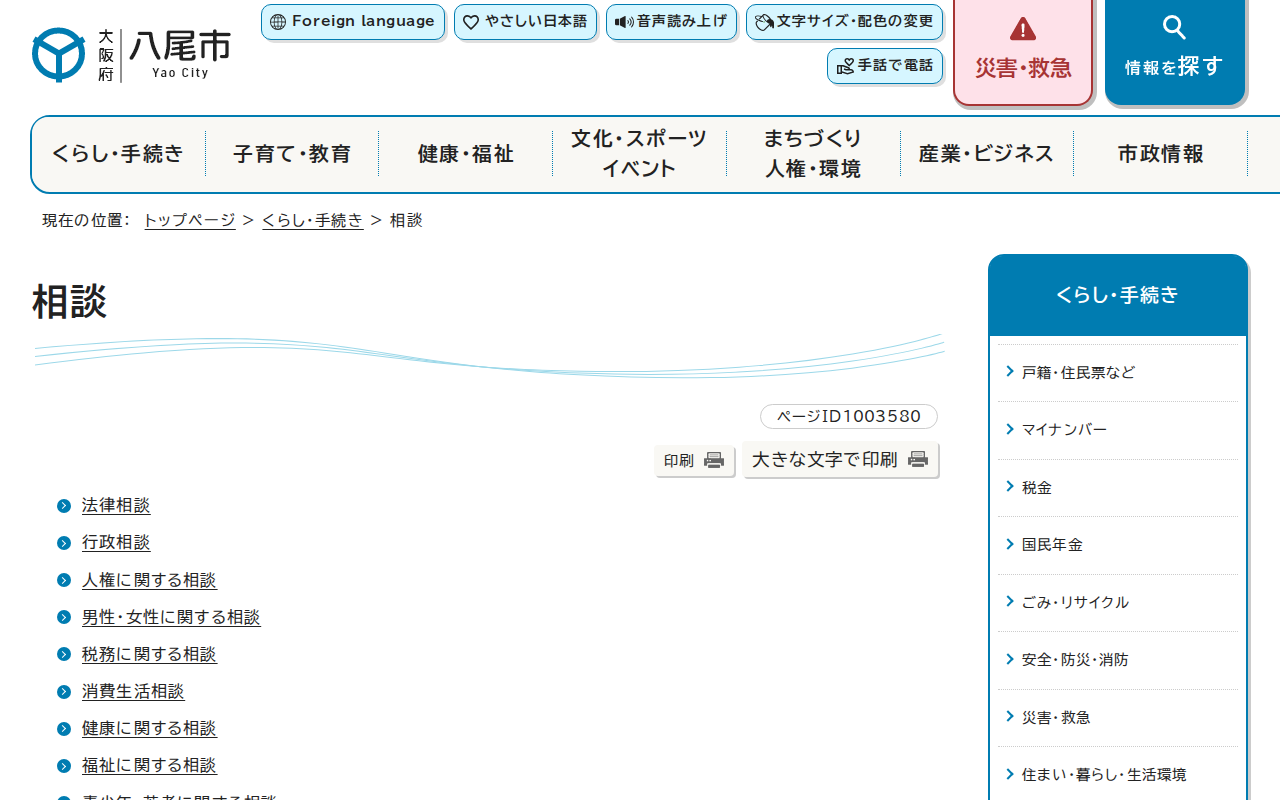This screenshot has width=1280, height=800.
Task: Open the 税務に関する相談 link
Action: (x=149, y=655)
